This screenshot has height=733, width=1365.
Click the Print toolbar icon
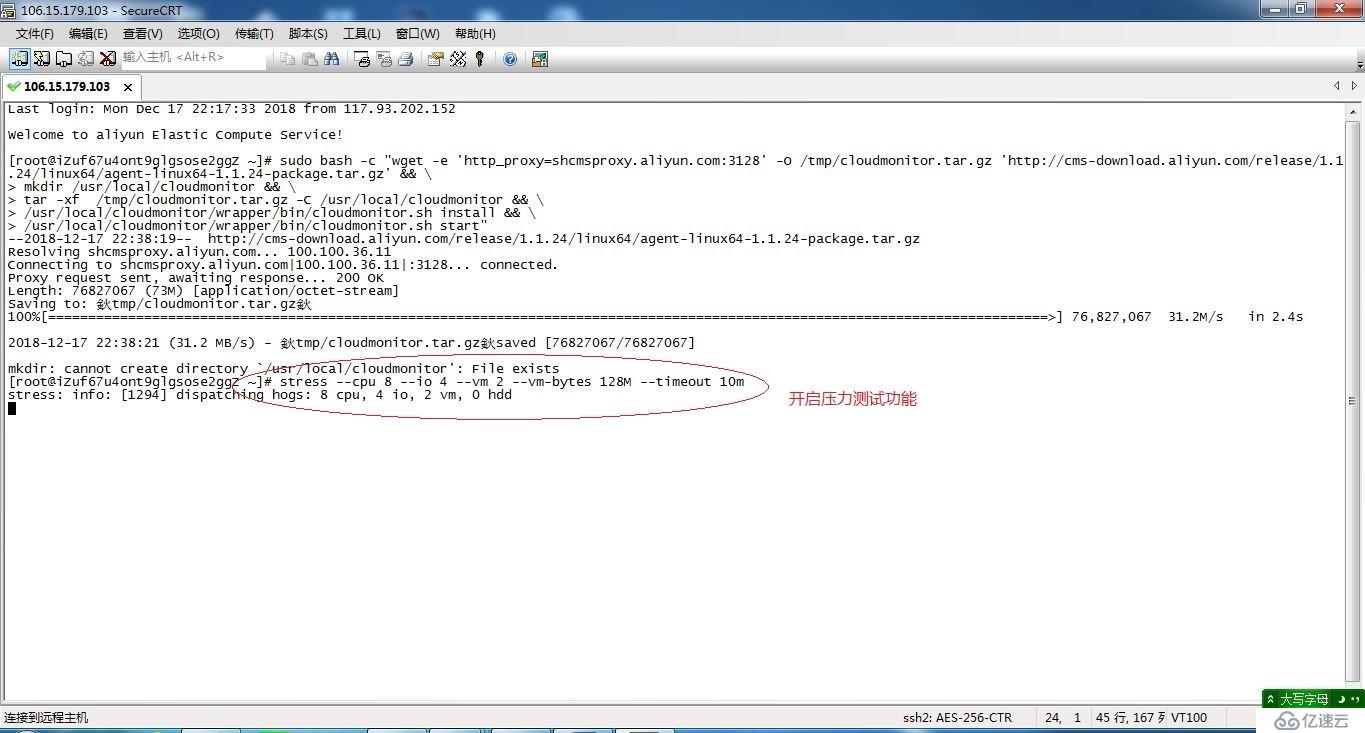click(406, 59)
